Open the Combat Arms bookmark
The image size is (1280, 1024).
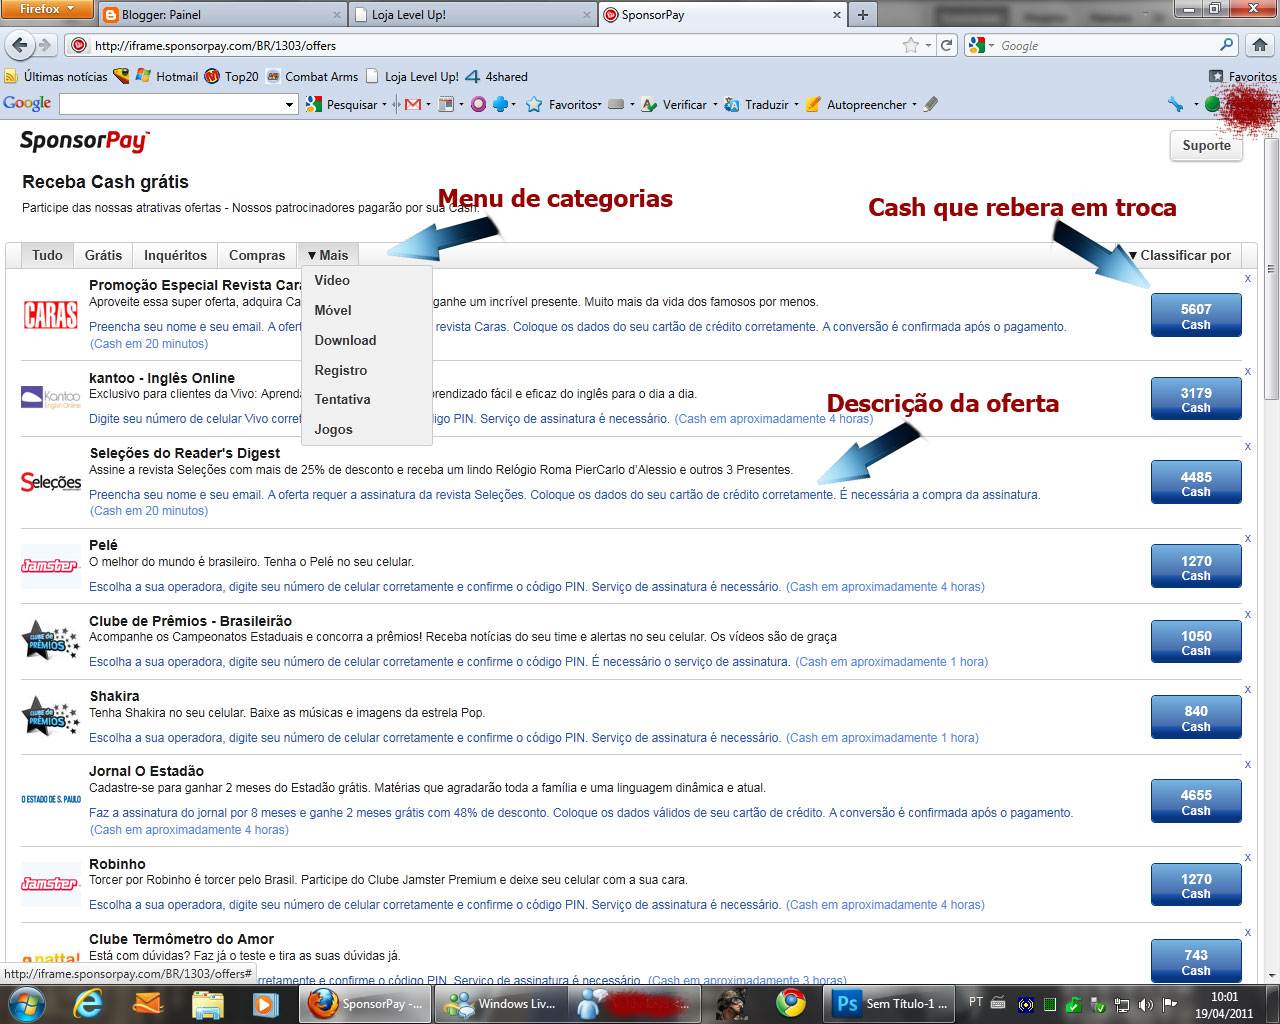(x=312, y=76)
